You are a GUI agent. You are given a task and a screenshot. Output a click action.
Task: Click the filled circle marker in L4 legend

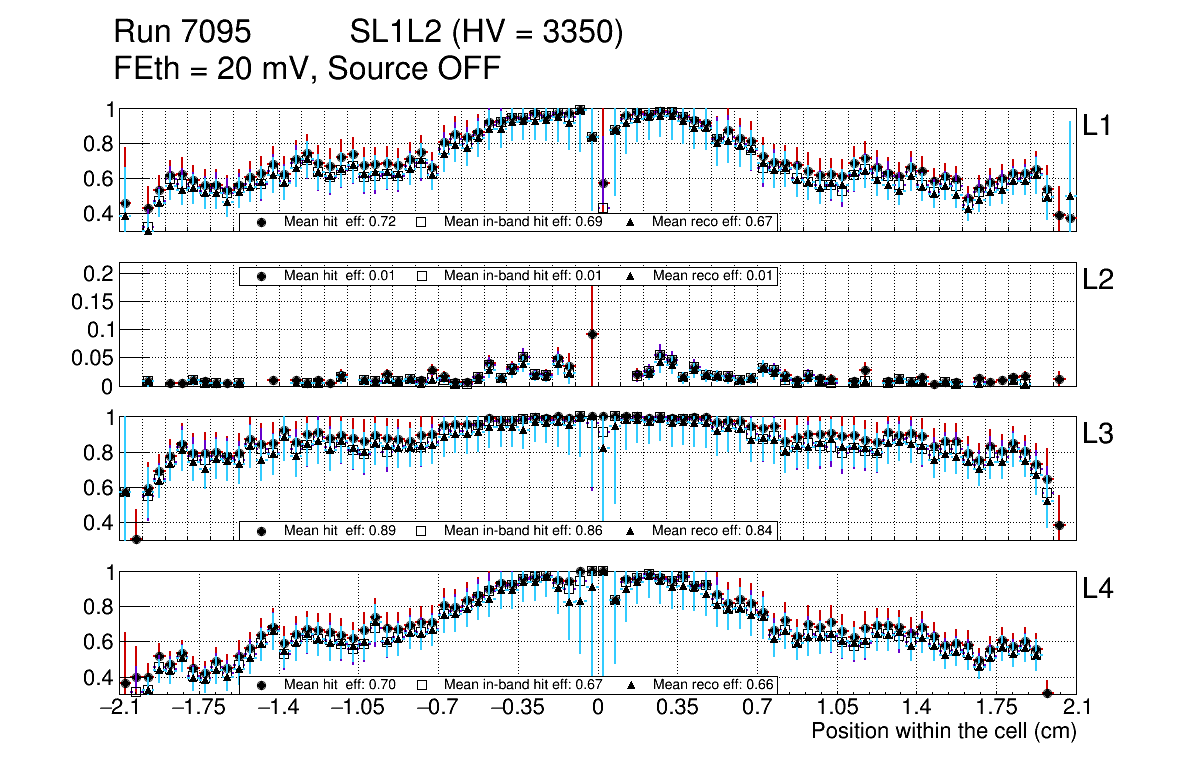click(x=261, y=686)
